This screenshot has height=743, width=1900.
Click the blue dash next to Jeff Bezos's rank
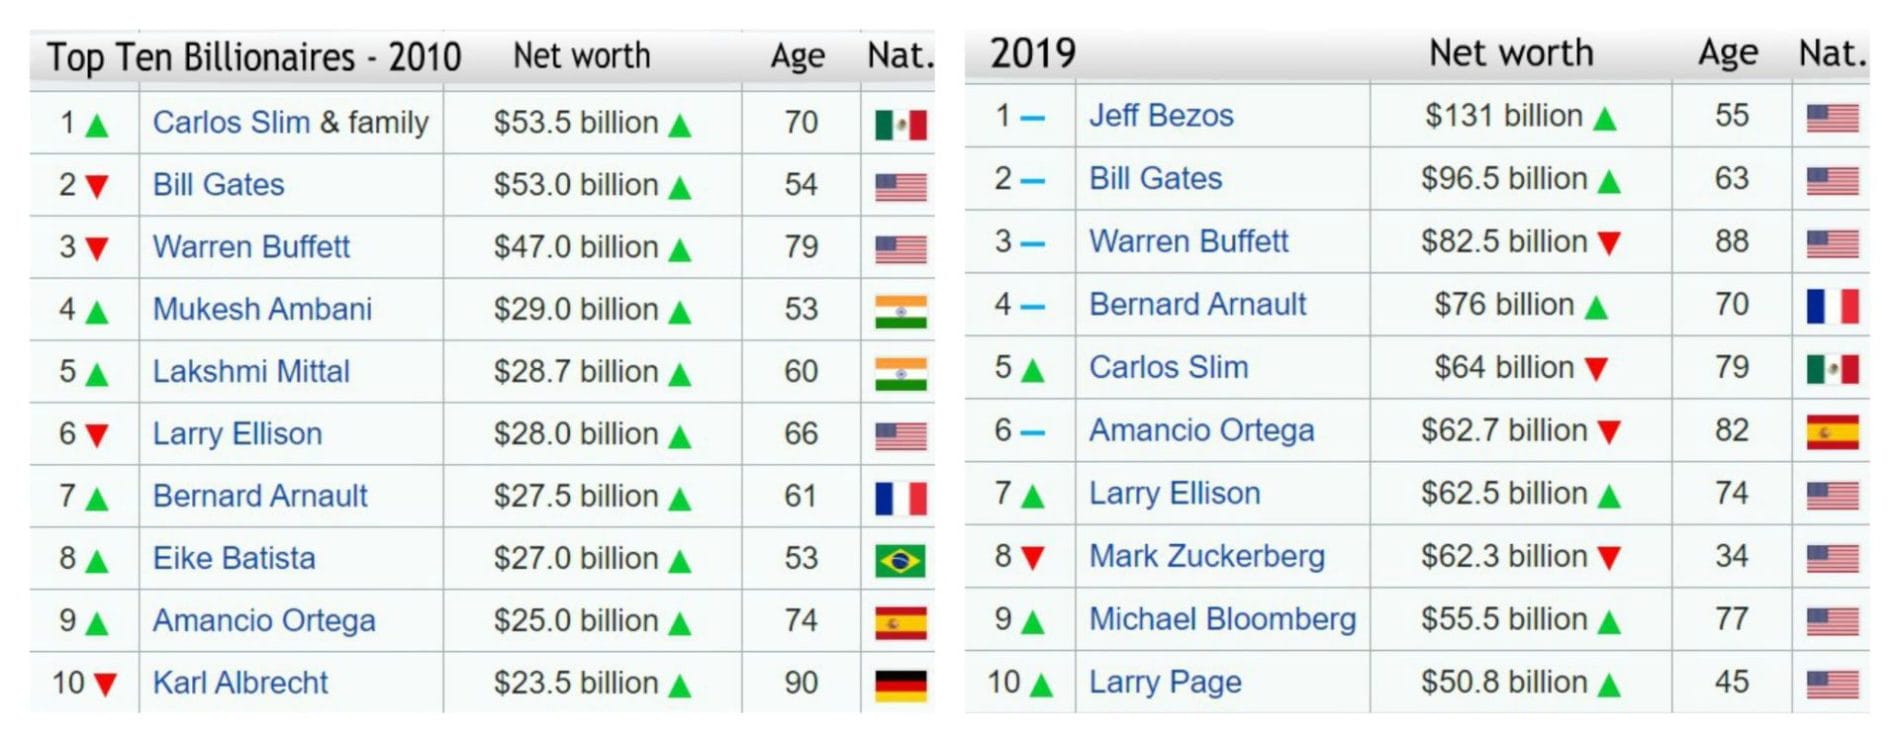coord(1033,118)
